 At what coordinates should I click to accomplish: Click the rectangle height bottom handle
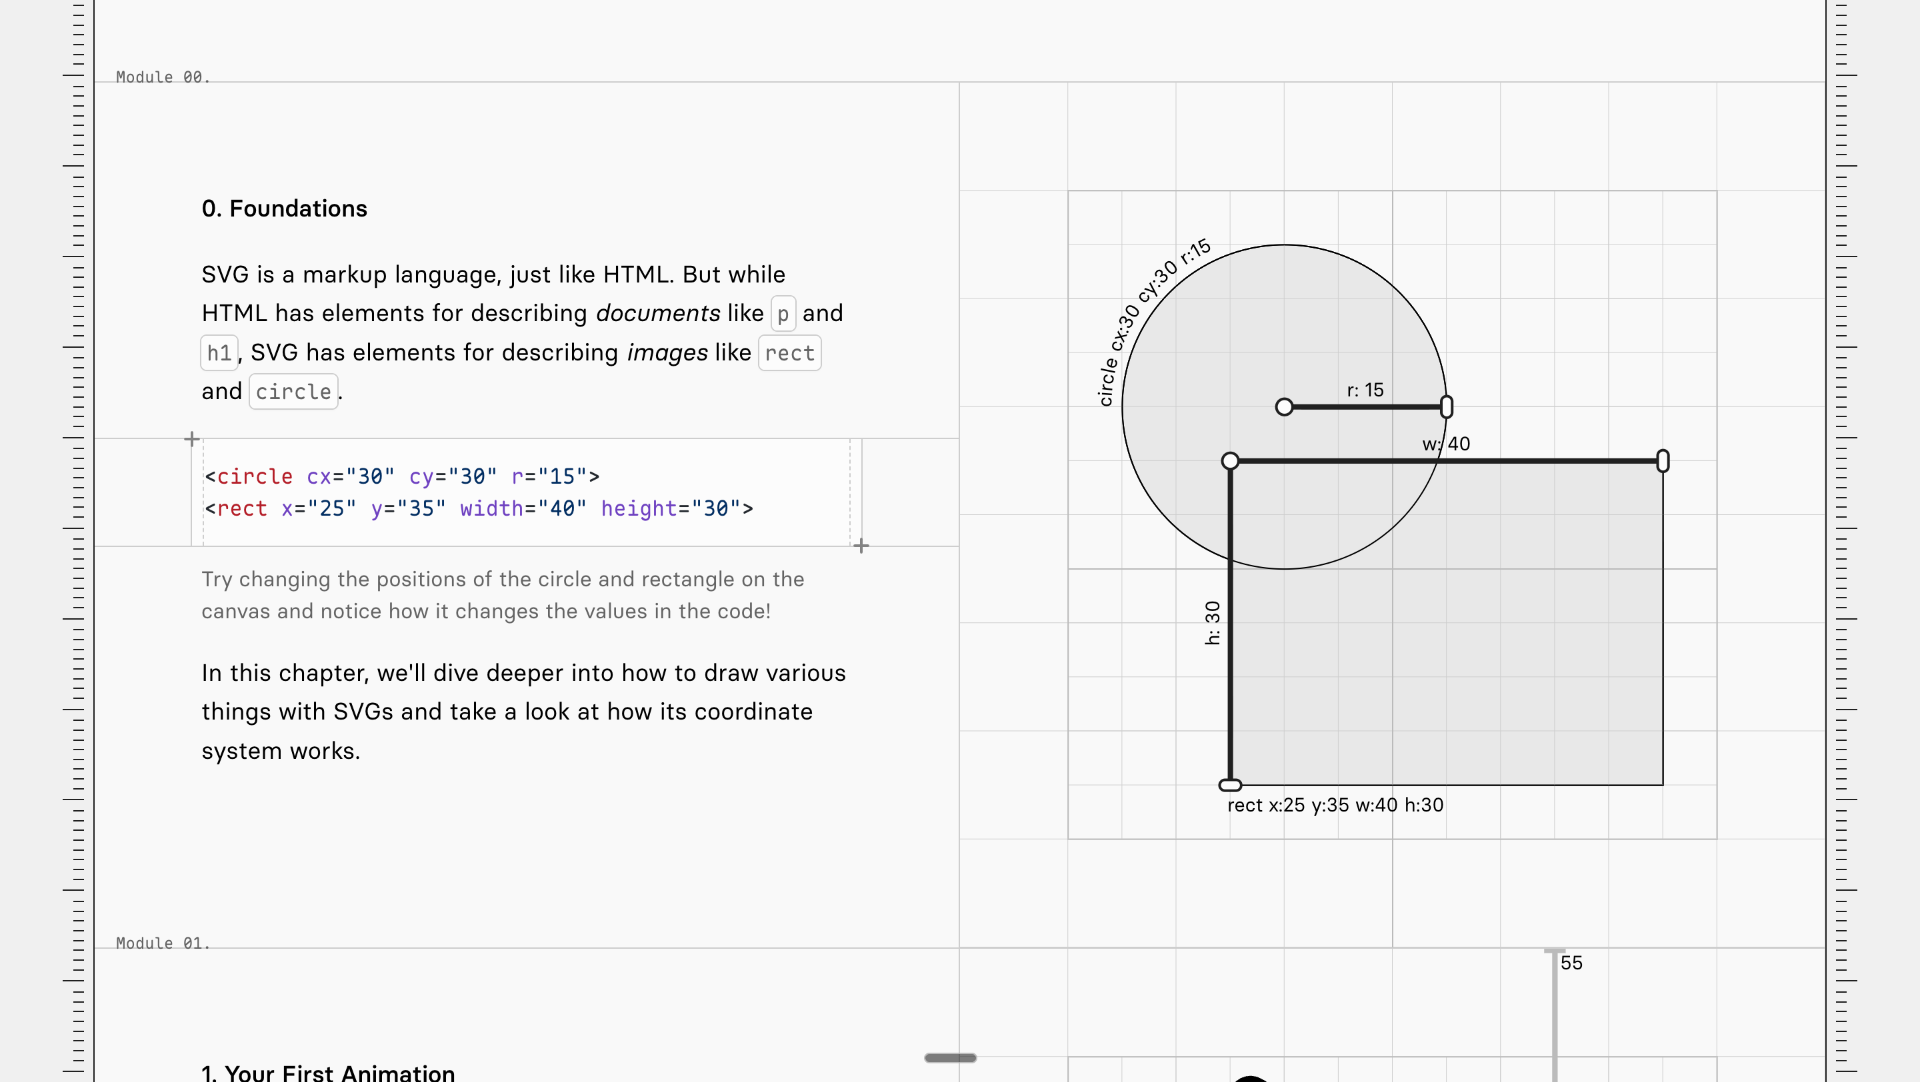(x=1230, y=786)
